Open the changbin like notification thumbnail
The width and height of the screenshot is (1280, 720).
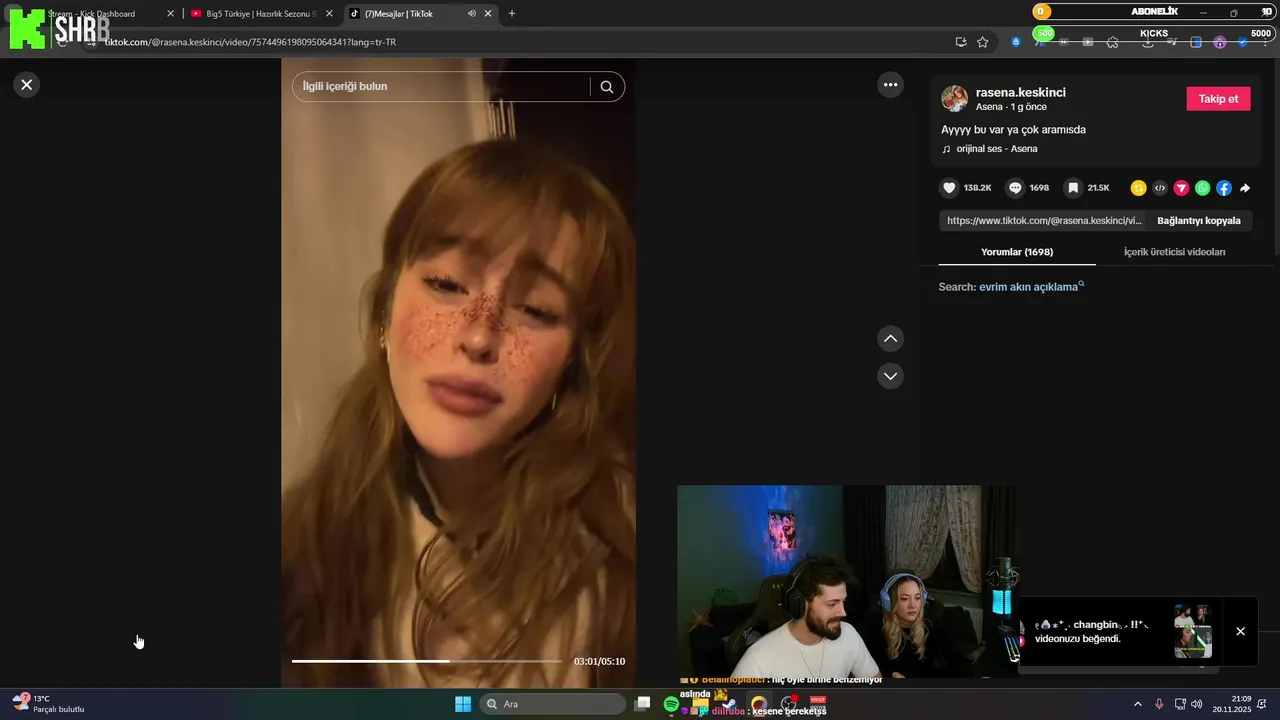tap(1193, 631)
